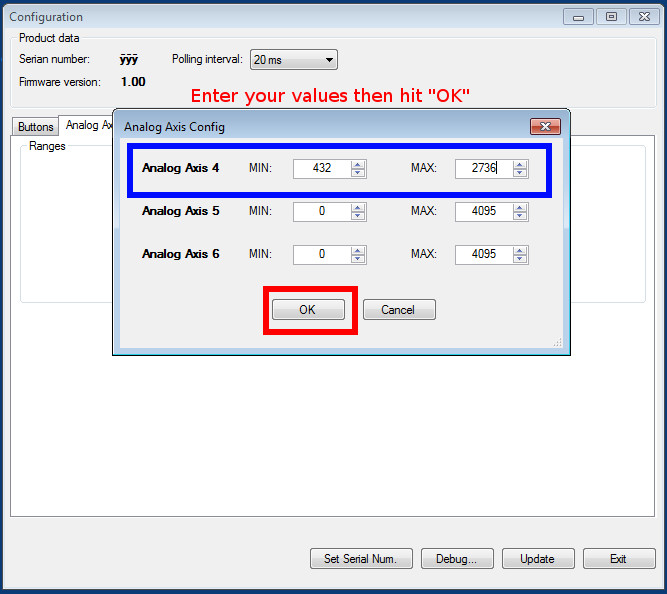This screenshot has width=667, height=594.
Task: Click the firmware version value 1.00
Action: point(133,82)
